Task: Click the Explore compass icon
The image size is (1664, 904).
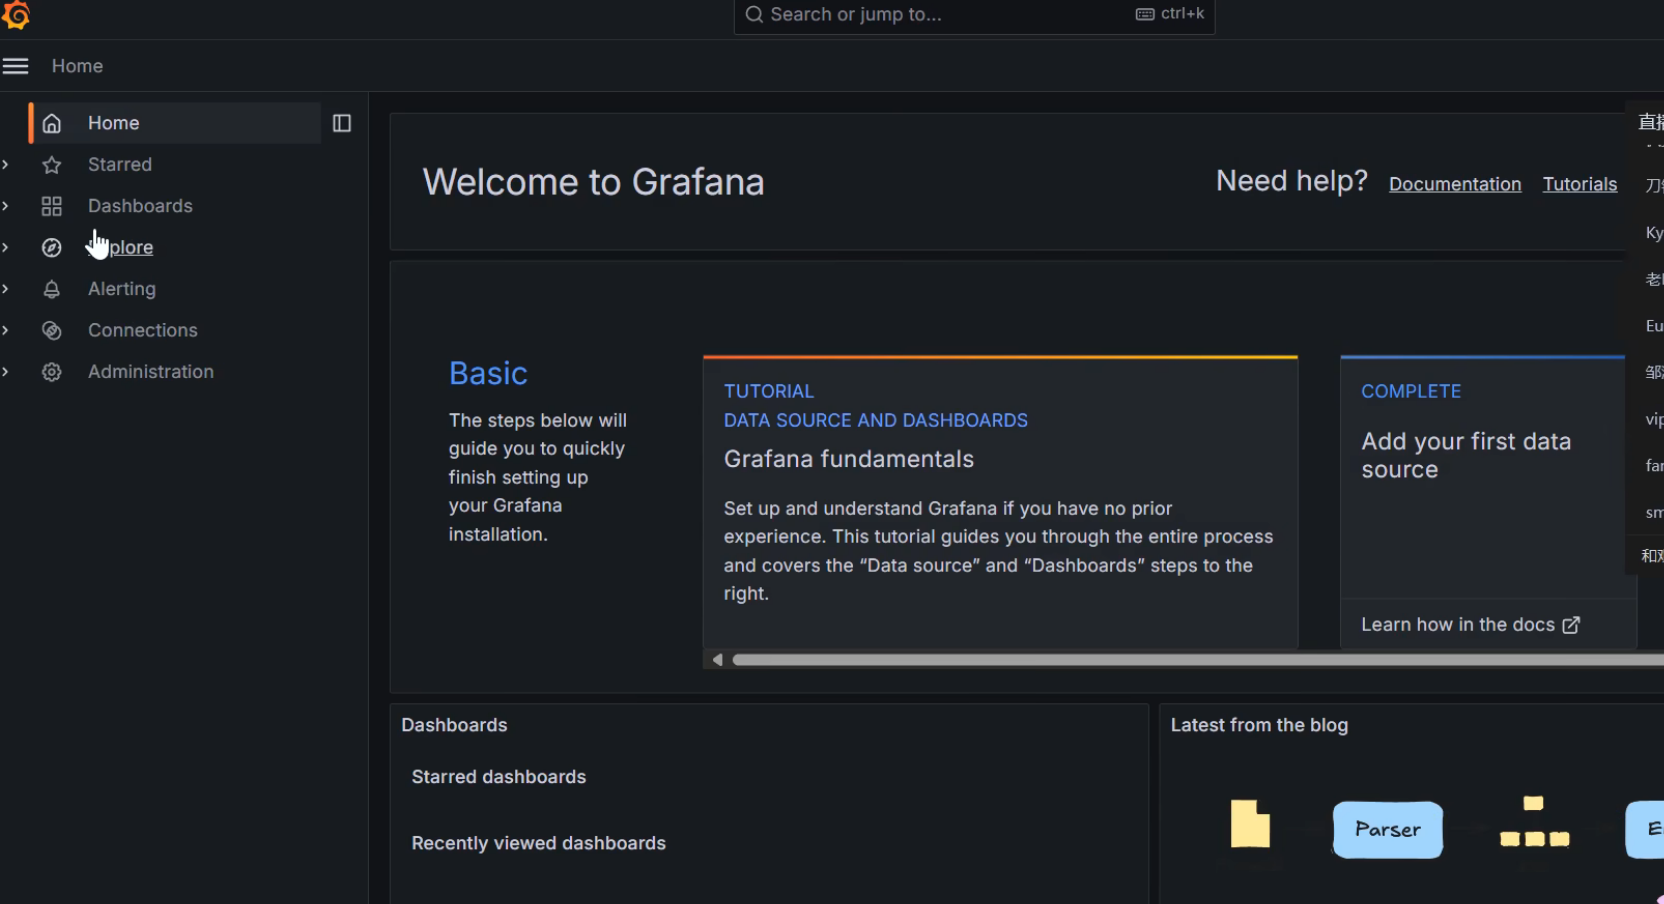Action: [52, 248]
